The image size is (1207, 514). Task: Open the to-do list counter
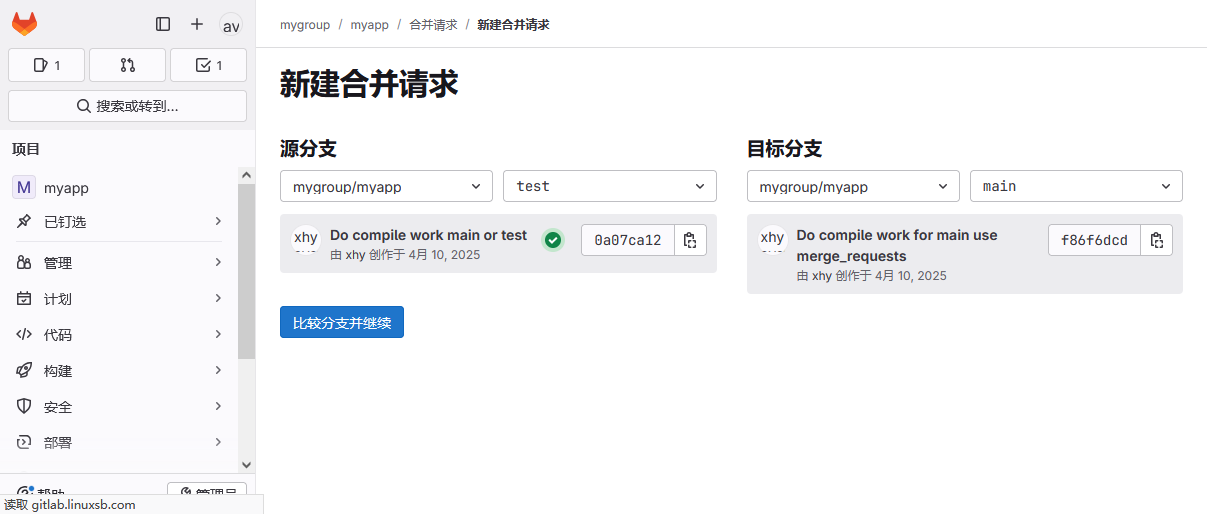208,65
